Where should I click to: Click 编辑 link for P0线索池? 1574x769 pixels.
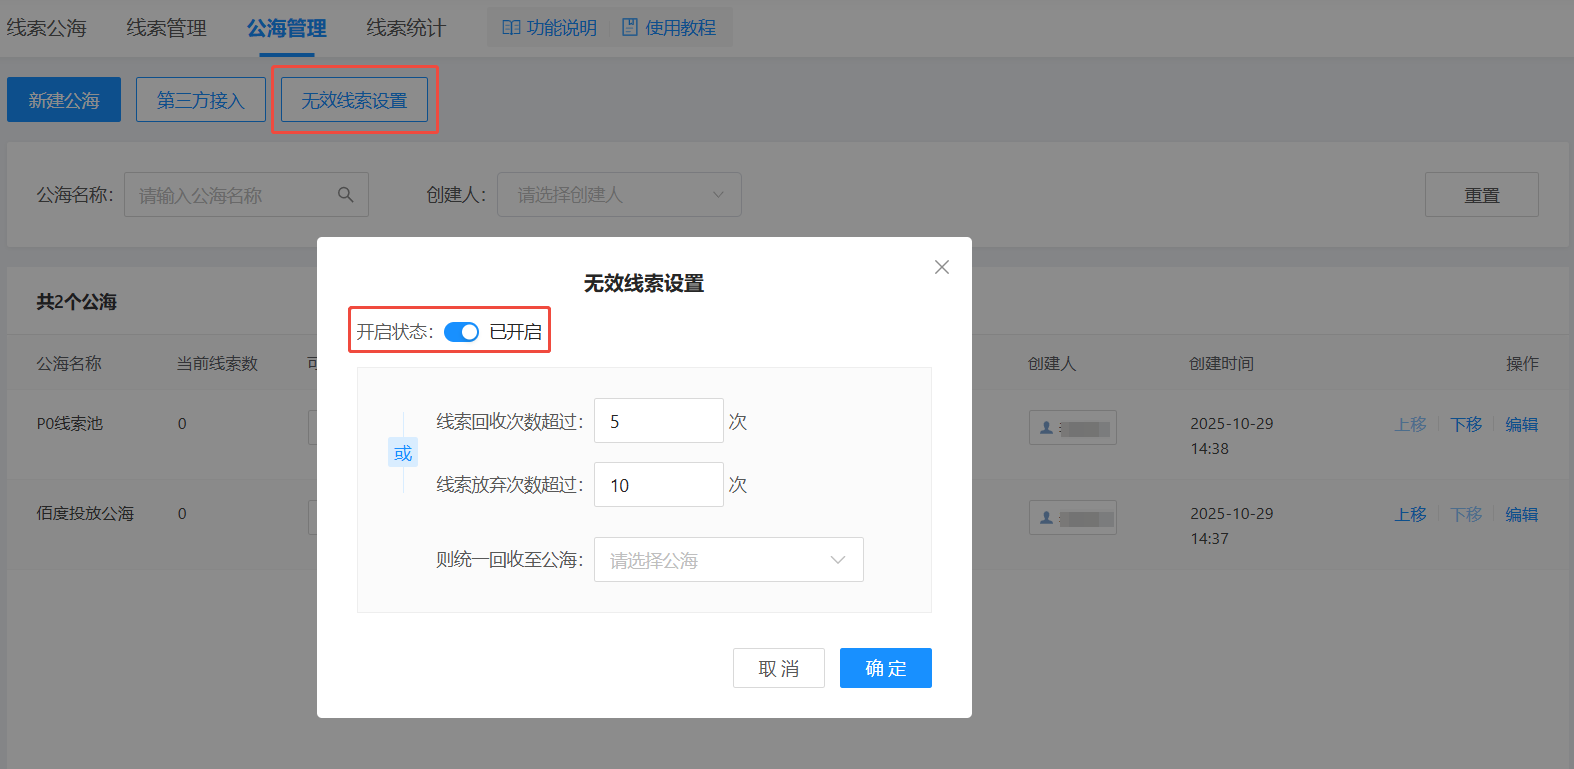pyautogui.click(x=1521, y=425)
